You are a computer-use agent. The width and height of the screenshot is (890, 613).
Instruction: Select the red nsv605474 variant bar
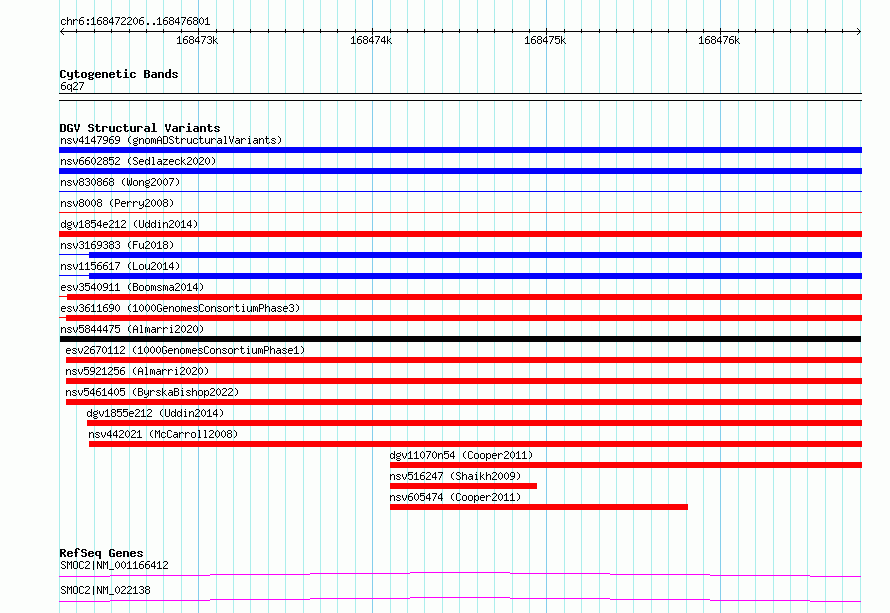[x=539, y=507]
